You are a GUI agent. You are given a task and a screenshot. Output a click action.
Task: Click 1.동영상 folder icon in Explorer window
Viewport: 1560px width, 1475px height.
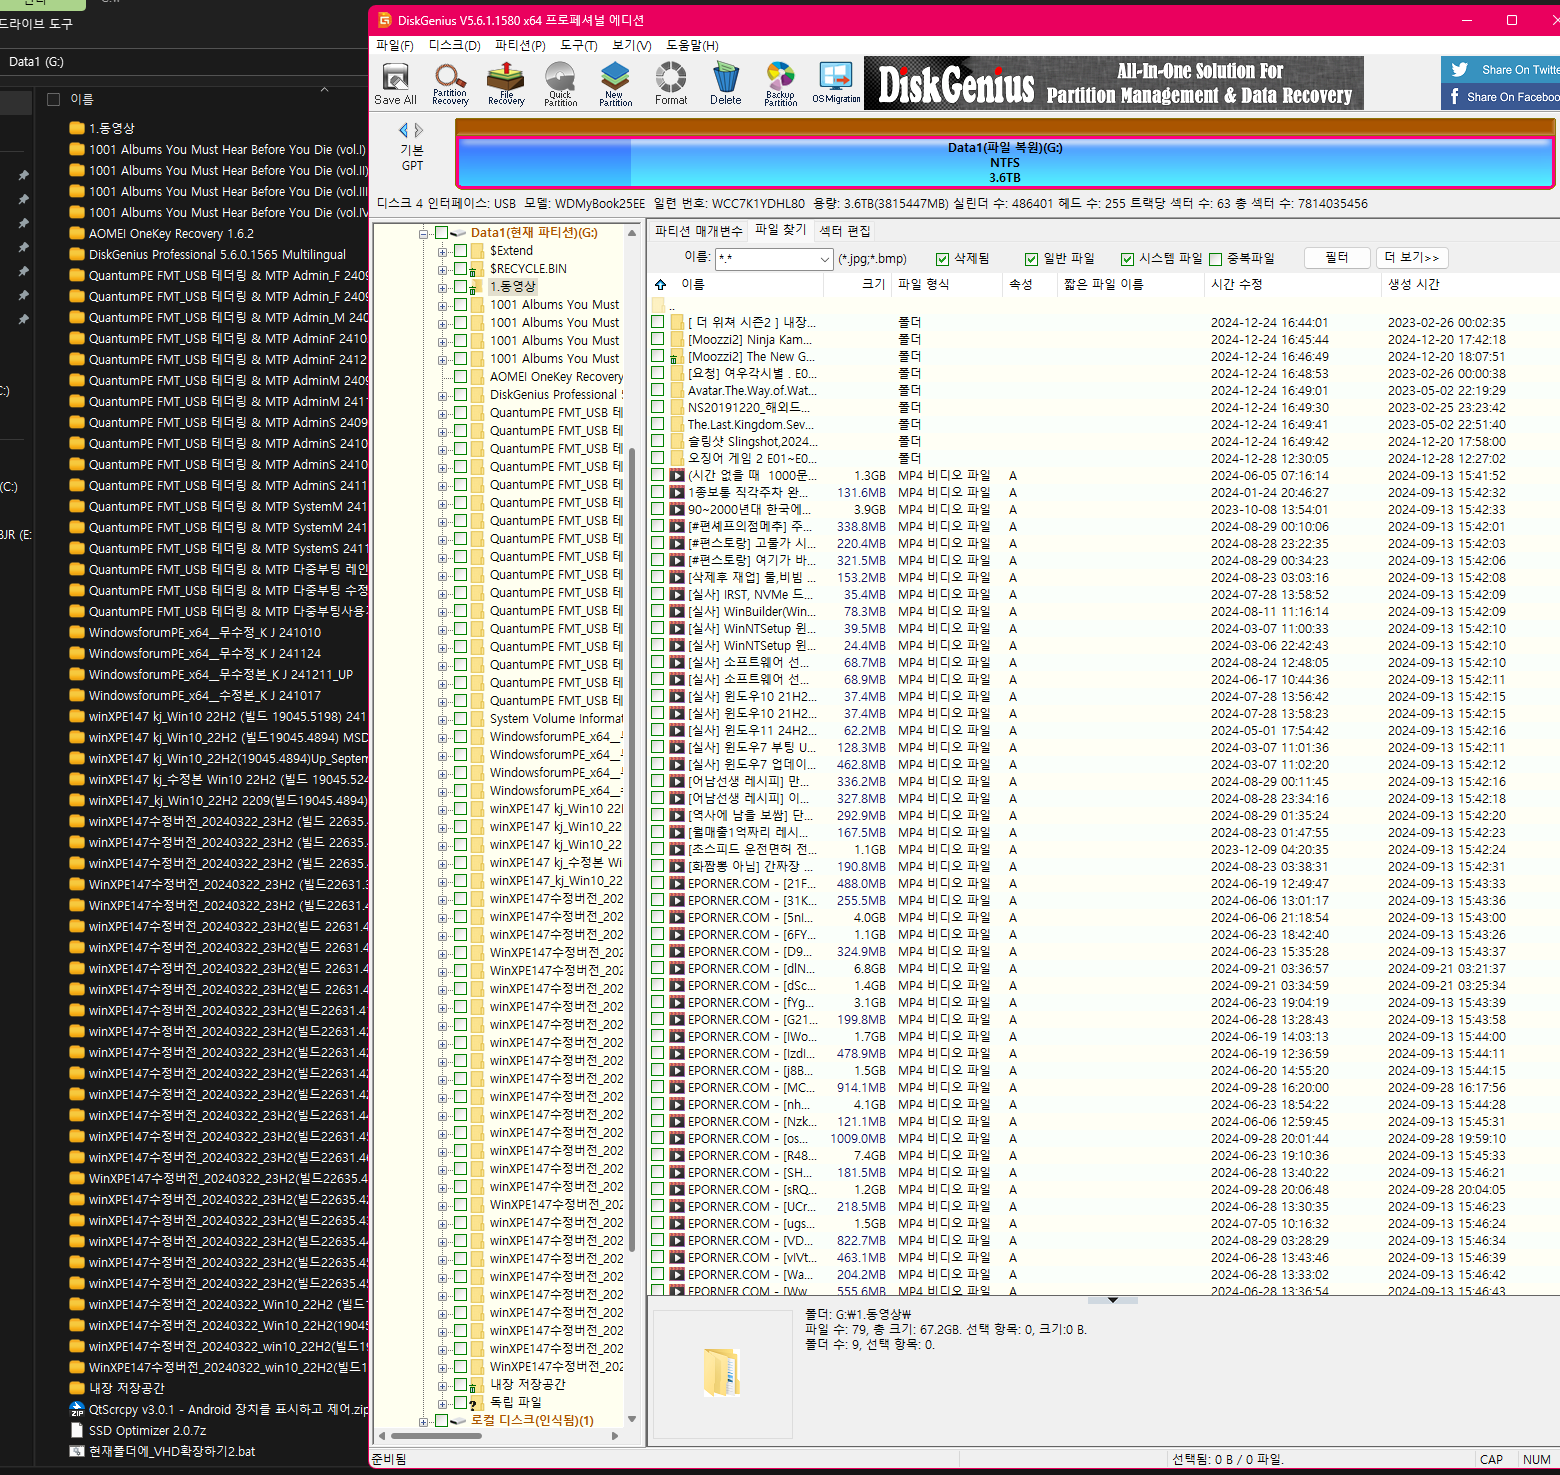pyautogui.click(x=77, y=128)
